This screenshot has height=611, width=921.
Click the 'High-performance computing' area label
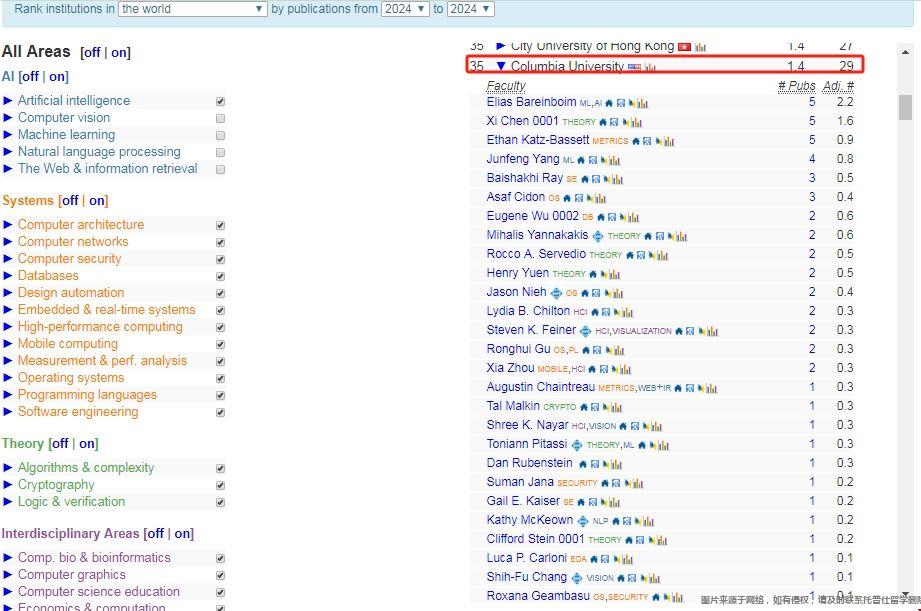click(100, 327)
